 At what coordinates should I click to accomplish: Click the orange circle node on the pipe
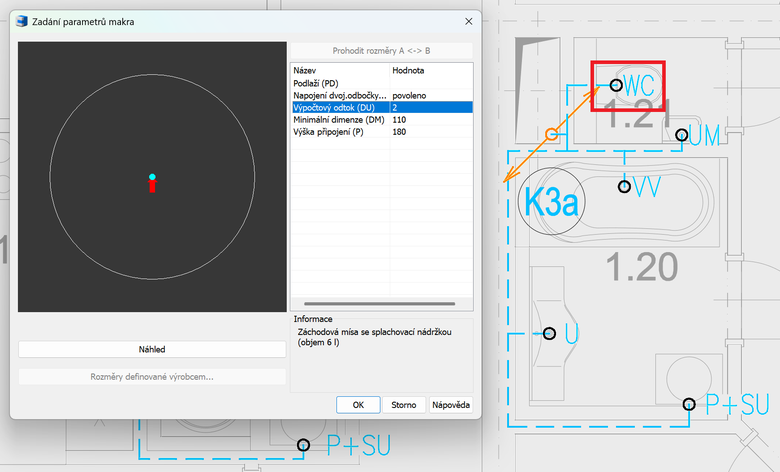tap(551, 134)
